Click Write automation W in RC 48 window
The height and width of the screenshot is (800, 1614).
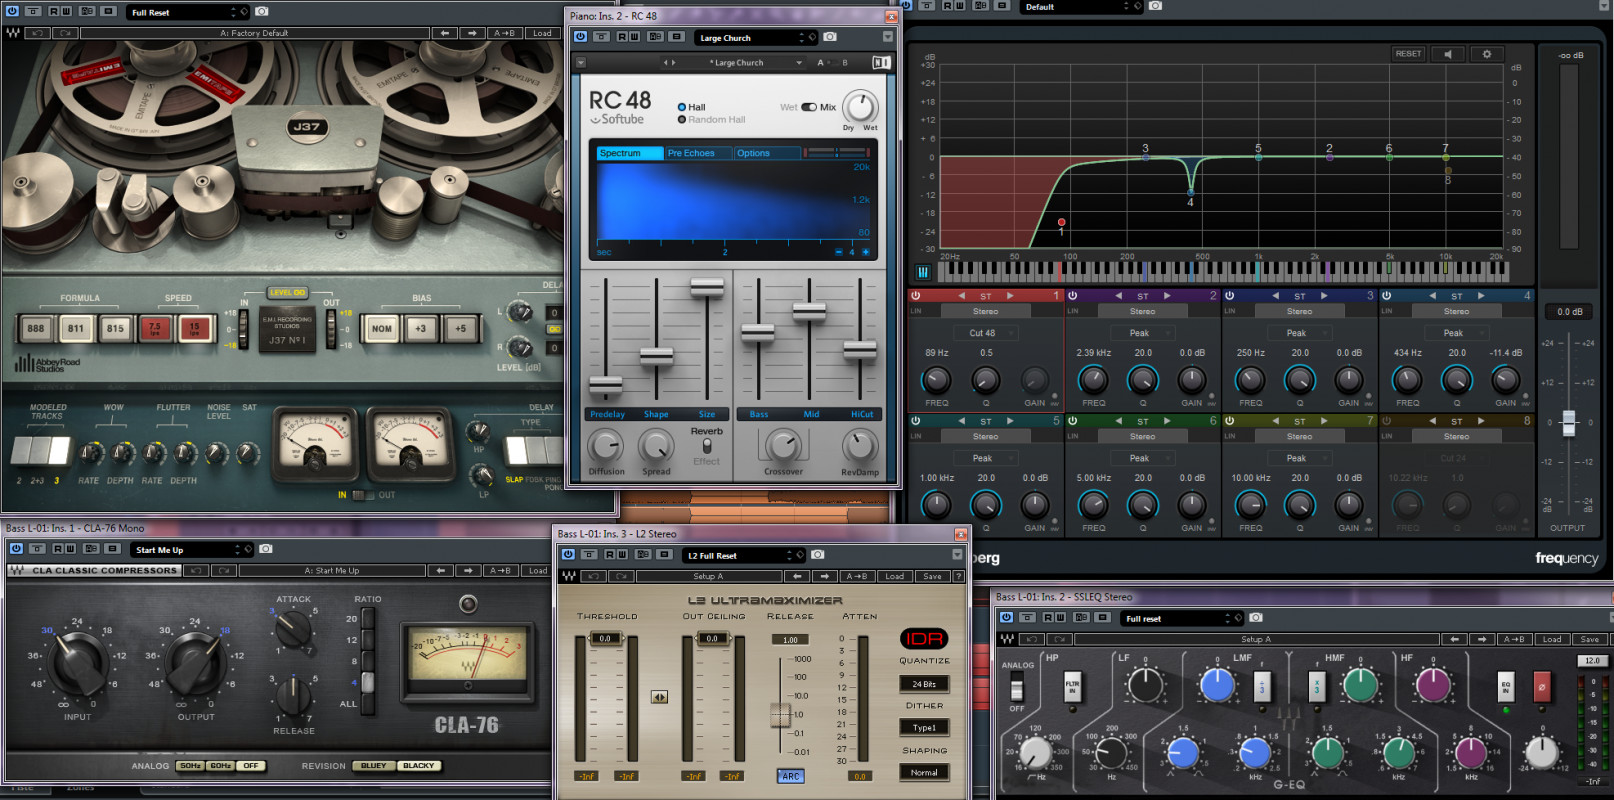[634, 37]
